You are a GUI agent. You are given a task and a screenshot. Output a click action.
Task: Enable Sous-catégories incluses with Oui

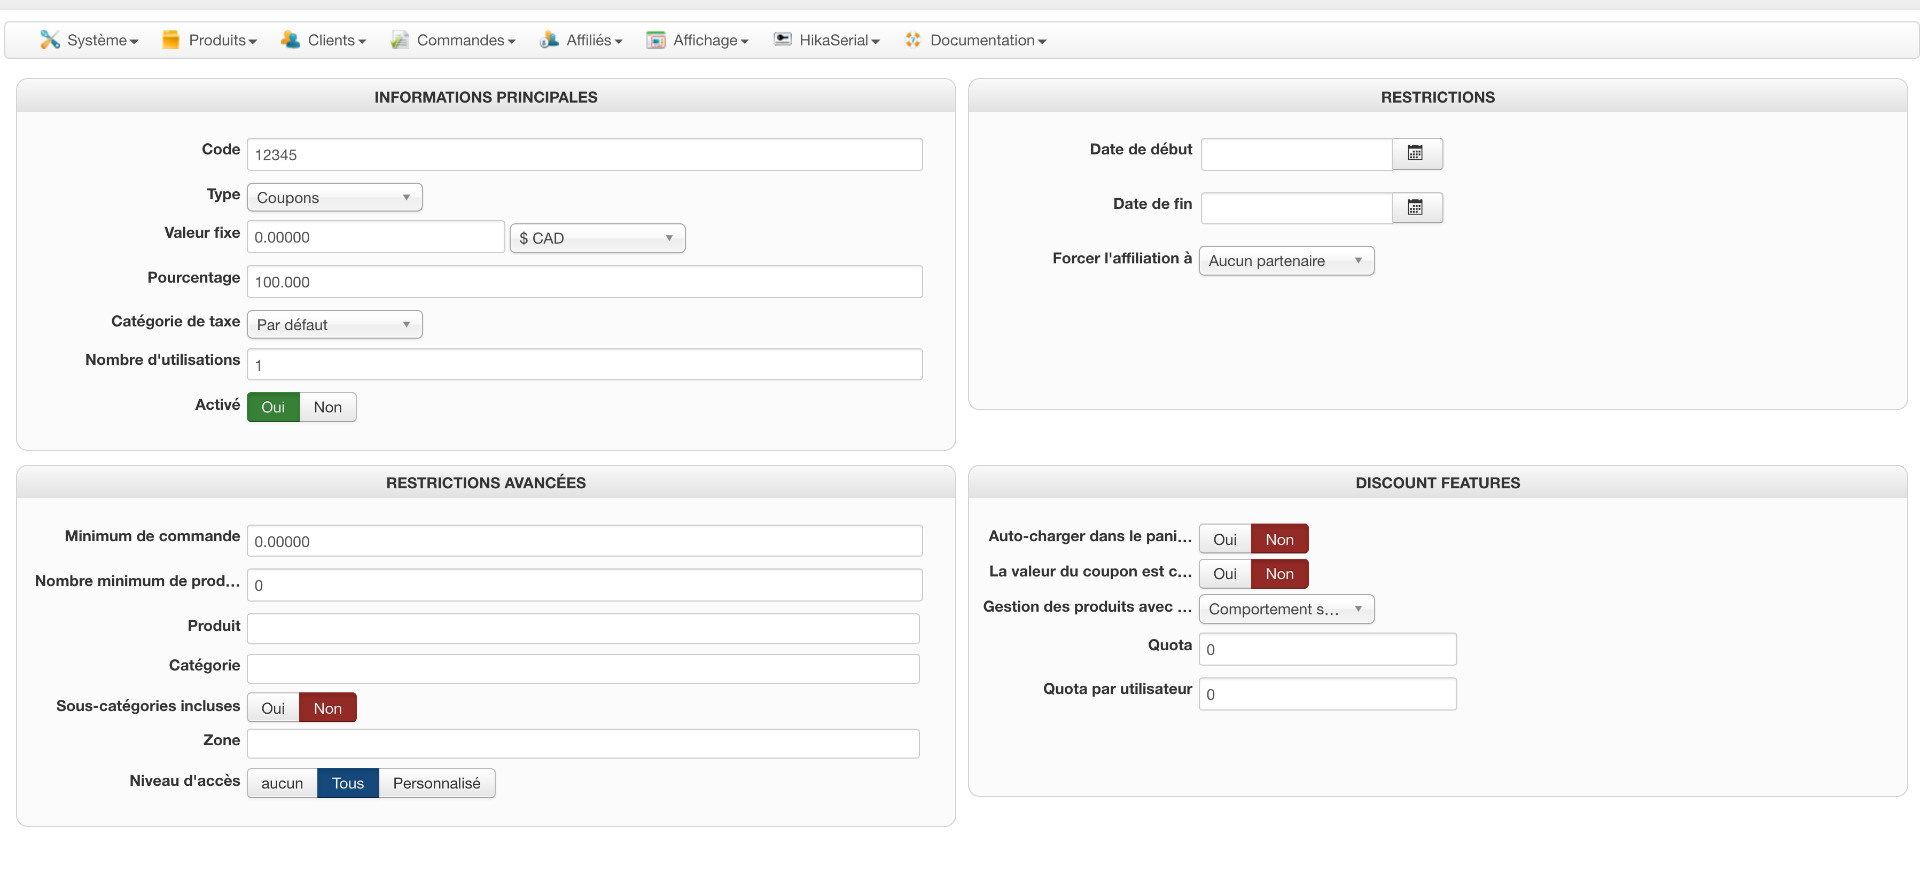pyautogui.click(x=273, y=708)
